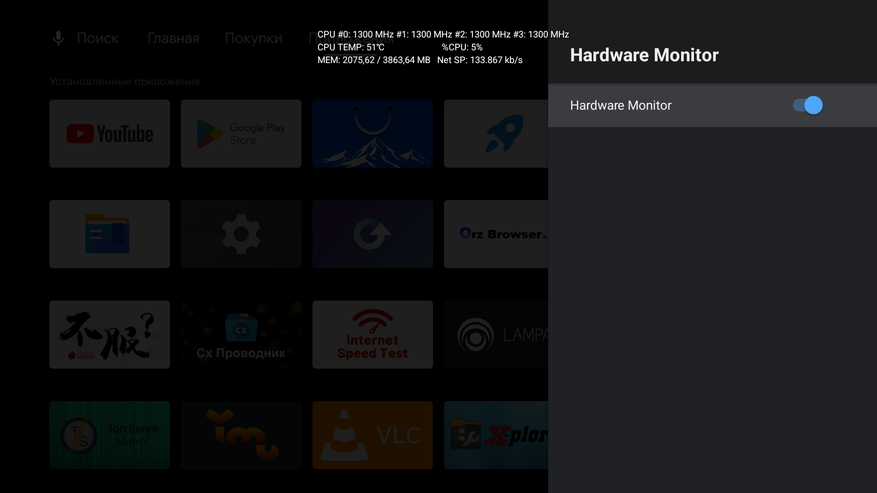Launch Google Play Store tile
The width and height of the screenshot is (877, 493).
point(241,134)
